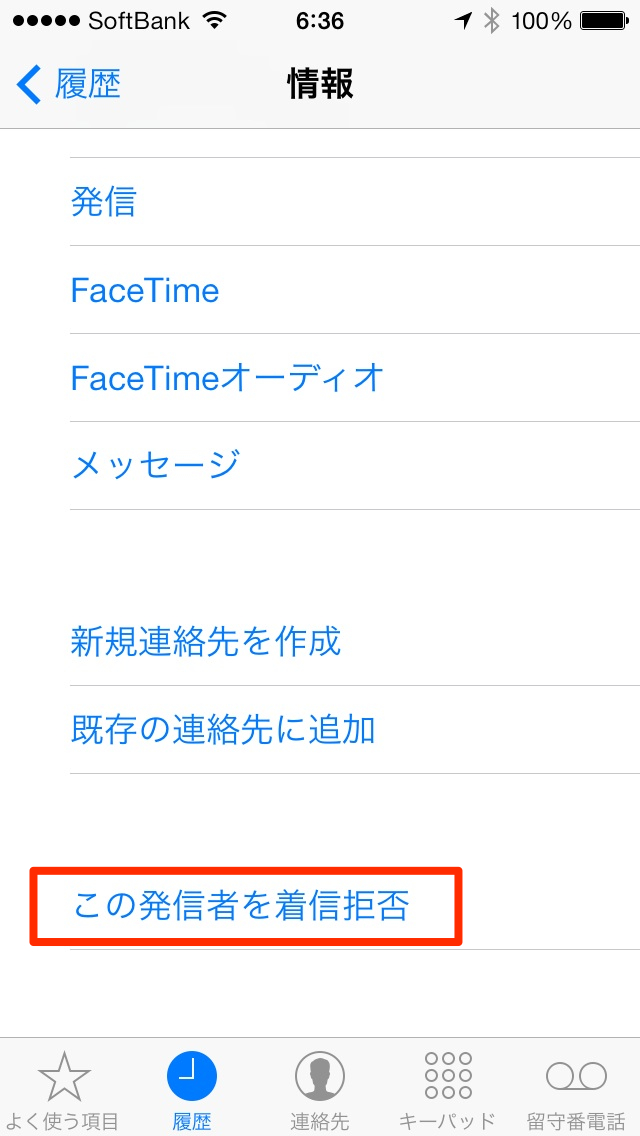Tap the SoftBank carrier label
Image resolution: width=640 pixels, height=1136 pixels.
click(x=138, y=21)
